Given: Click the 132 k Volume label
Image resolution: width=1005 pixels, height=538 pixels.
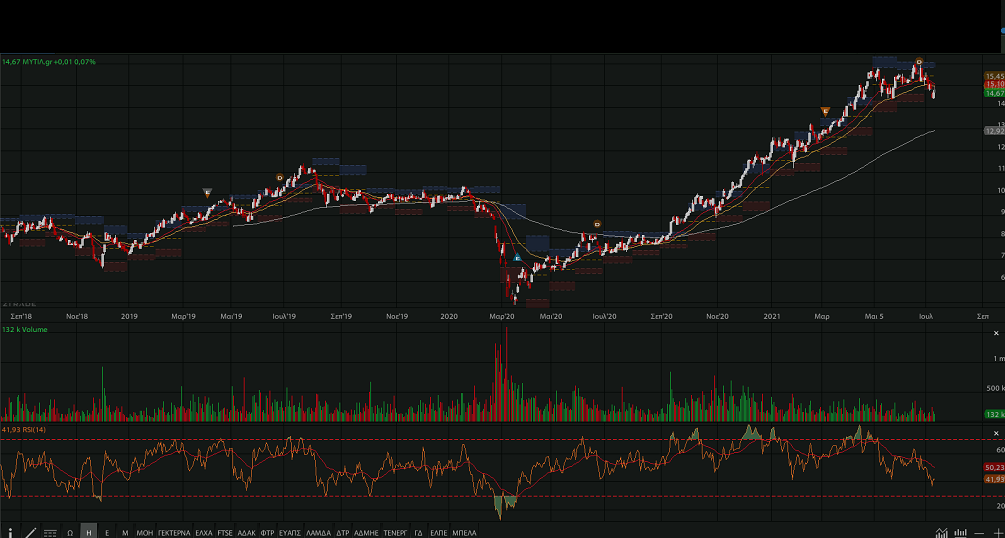Looking at the screenshot, I should pos(25,330).
